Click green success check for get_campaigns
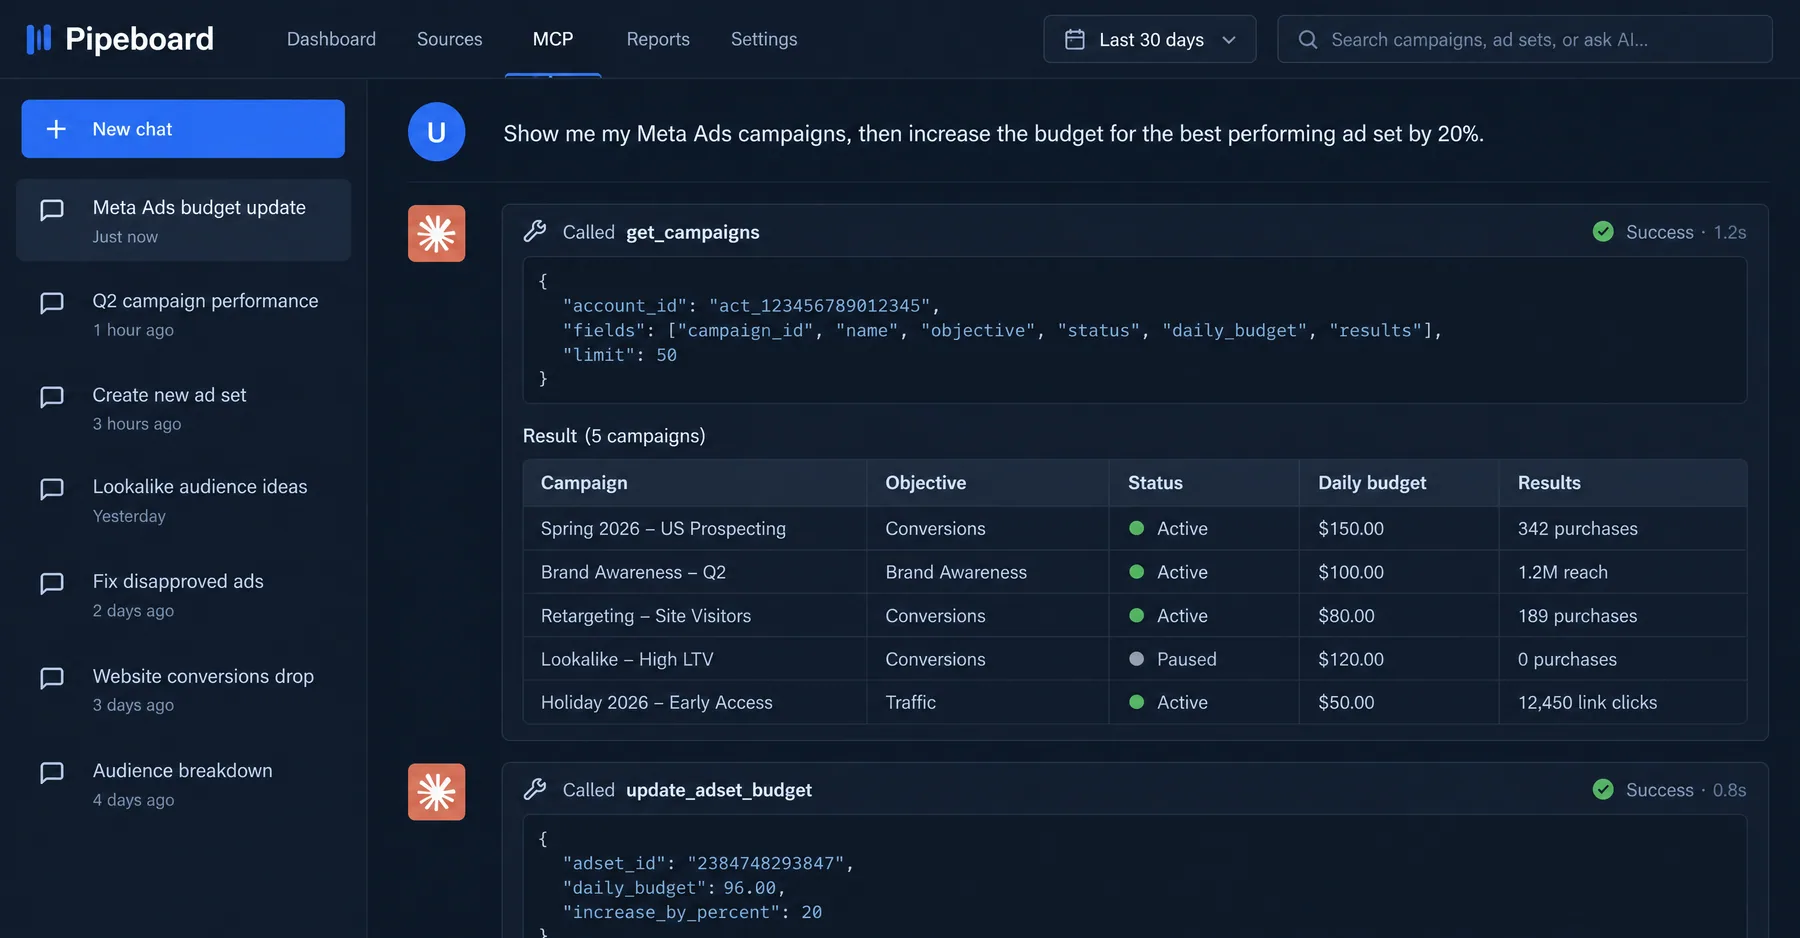Screen dimensions: 1800x938 point(1603,232)
